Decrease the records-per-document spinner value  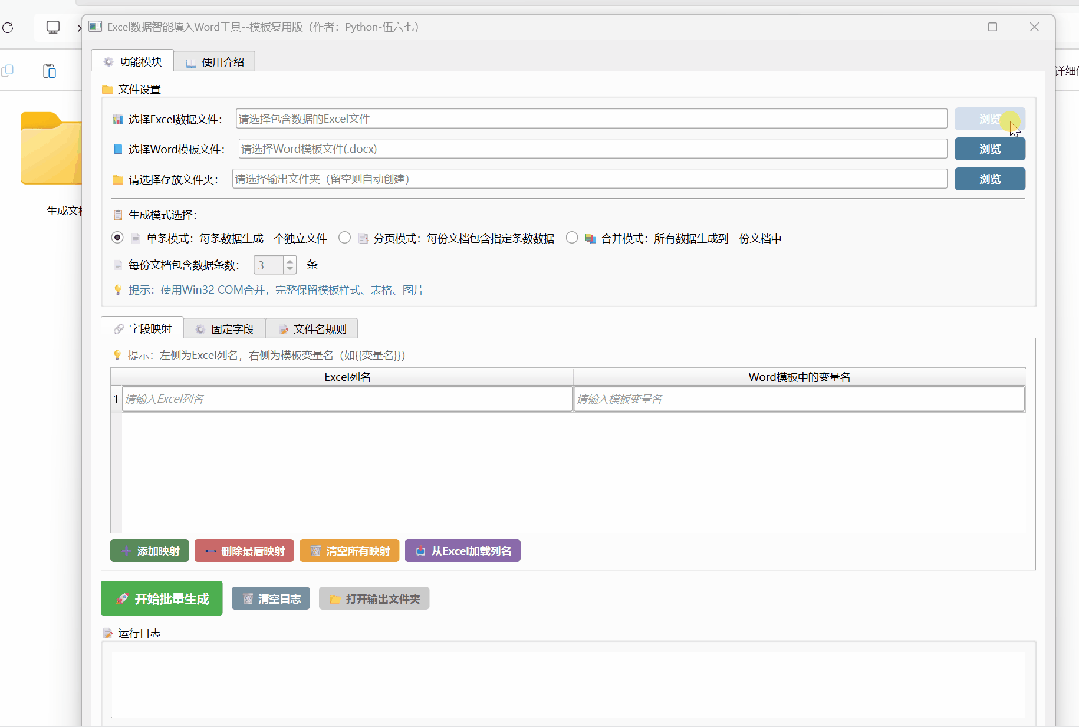(290, 269)
